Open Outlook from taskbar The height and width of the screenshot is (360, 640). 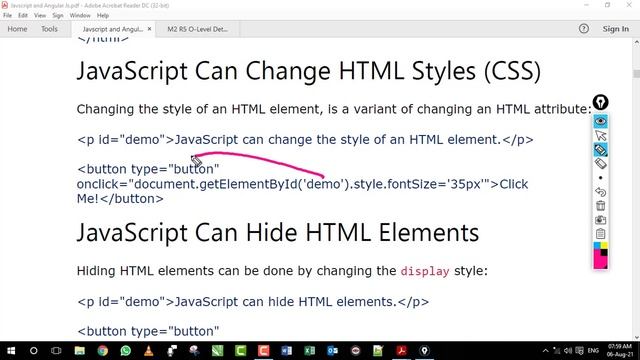(333, 351)
